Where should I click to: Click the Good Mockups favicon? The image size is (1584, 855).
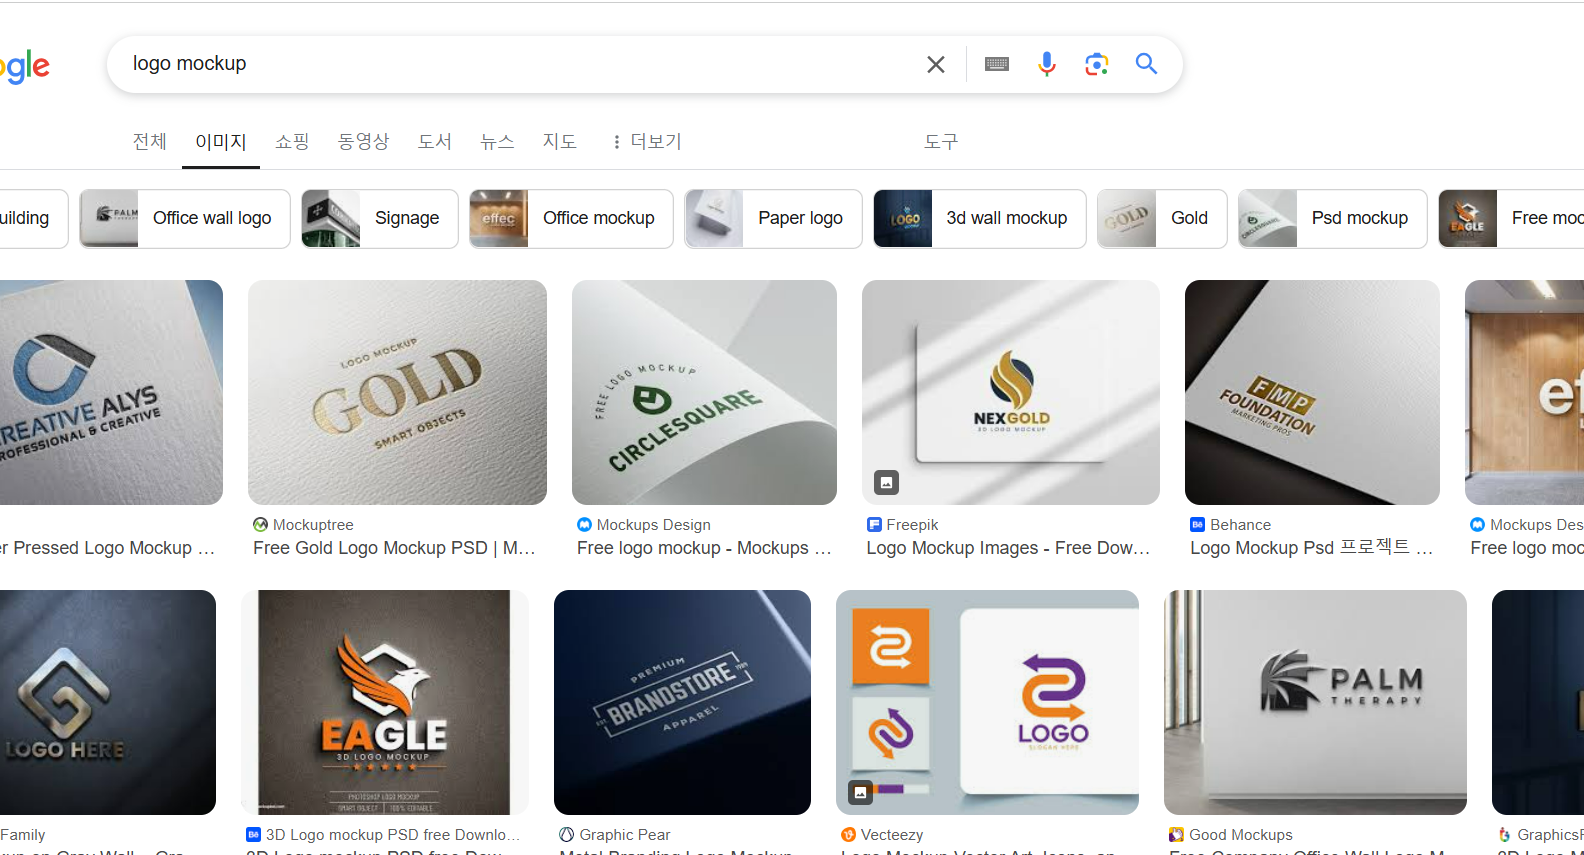click(1176, 834)
